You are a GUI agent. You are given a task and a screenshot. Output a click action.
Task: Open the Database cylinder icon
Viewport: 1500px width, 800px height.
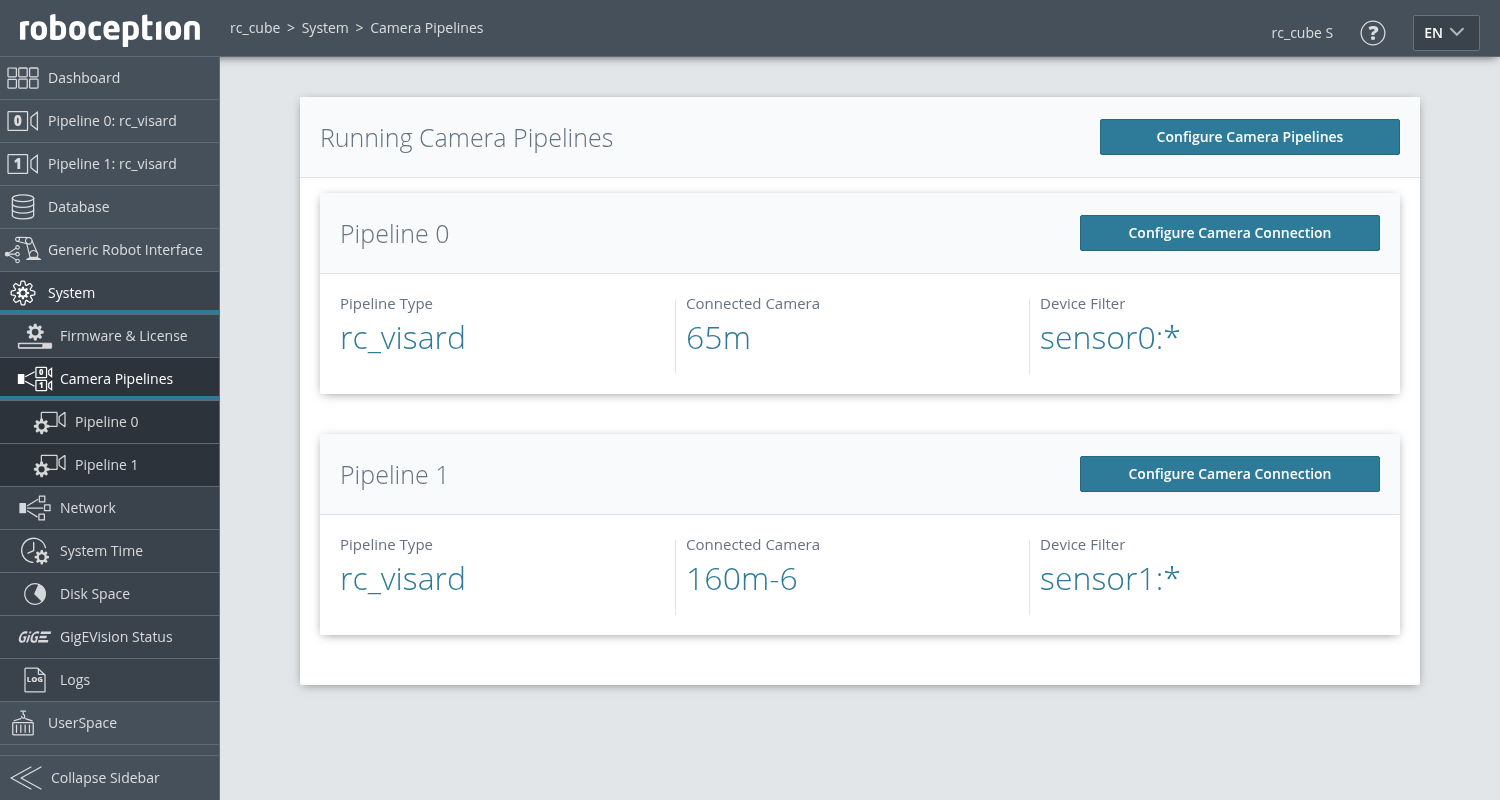[23, 207]
